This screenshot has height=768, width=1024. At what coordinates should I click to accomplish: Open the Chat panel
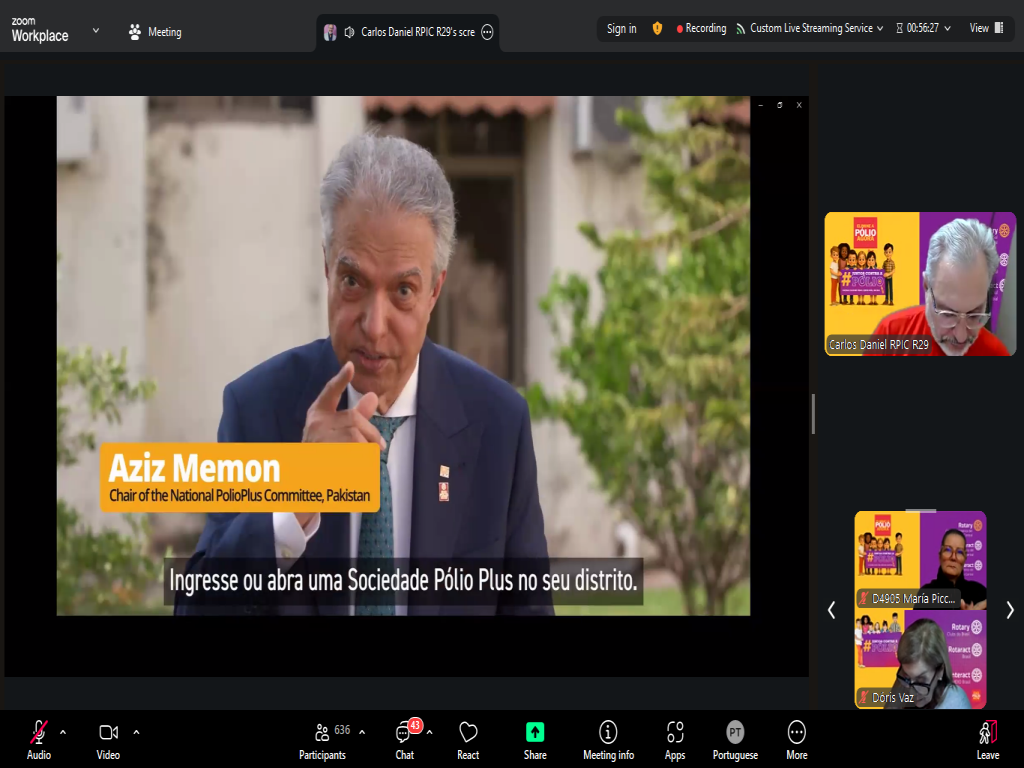pos(405,738)
